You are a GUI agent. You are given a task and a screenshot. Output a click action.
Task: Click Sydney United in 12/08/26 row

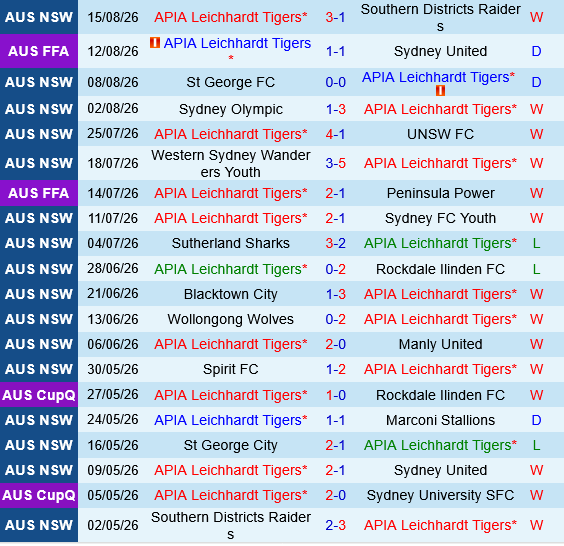pyautogui.click(x=440, y=51)
